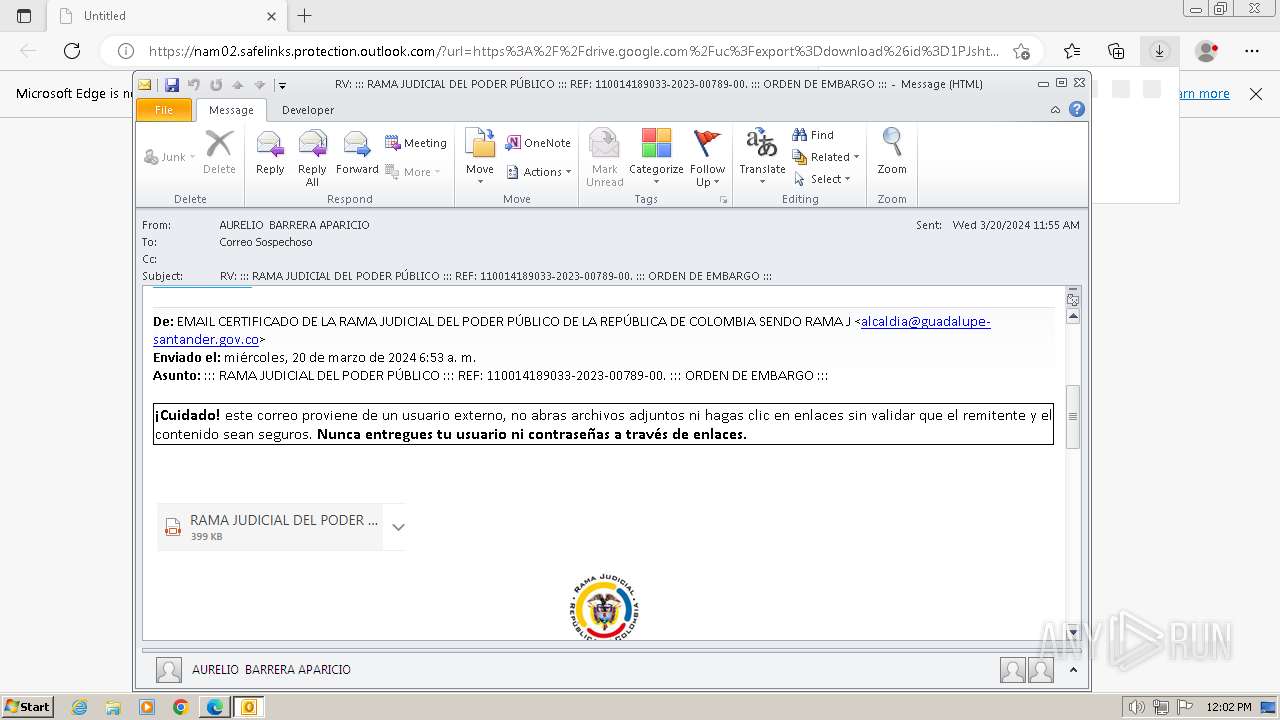Screen dimensions: 1280x720
Task: Open the Related dropdown
Action: [x=826, y=157]
